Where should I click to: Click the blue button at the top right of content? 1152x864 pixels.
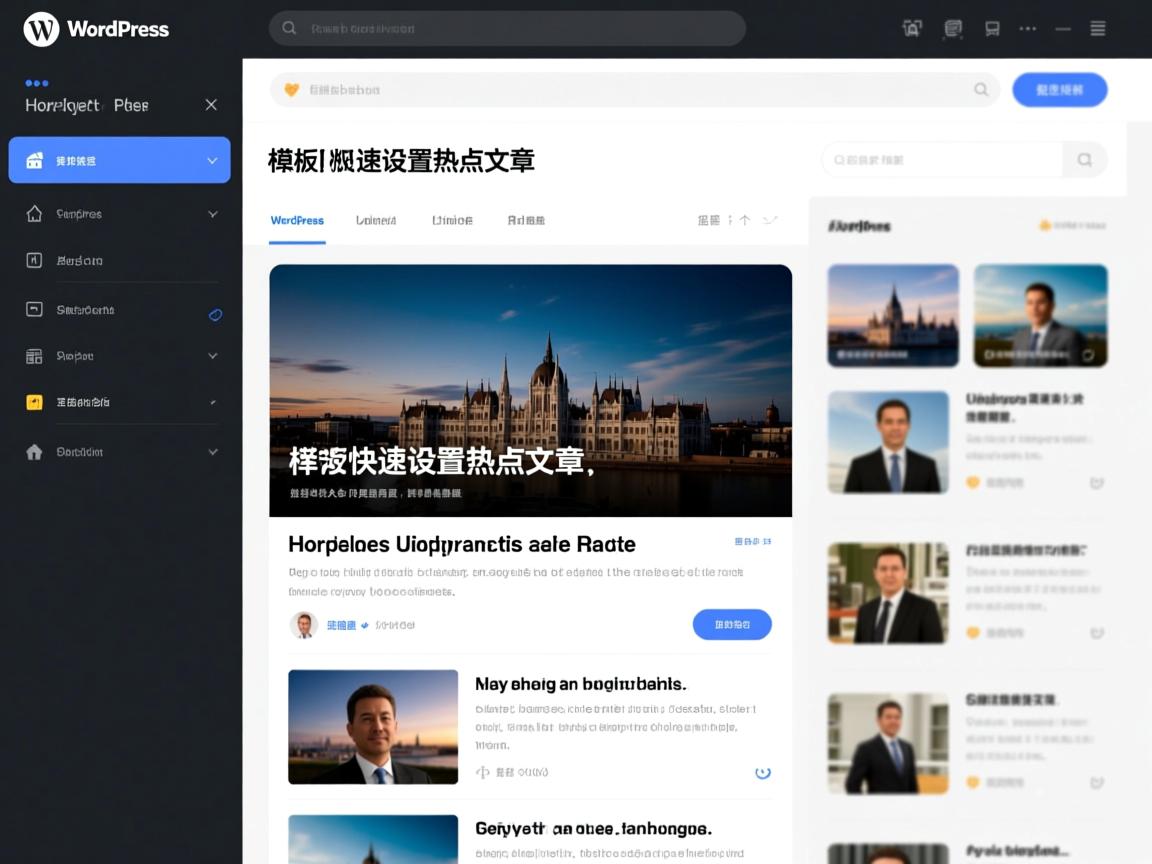click(x=1060, y=89)
